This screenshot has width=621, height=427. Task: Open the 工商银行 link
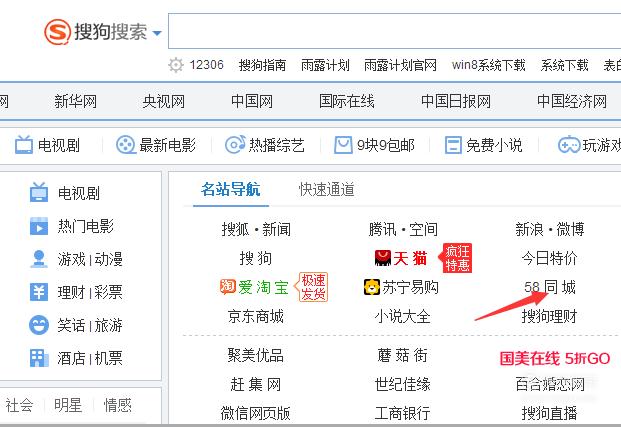click(402, 413)
